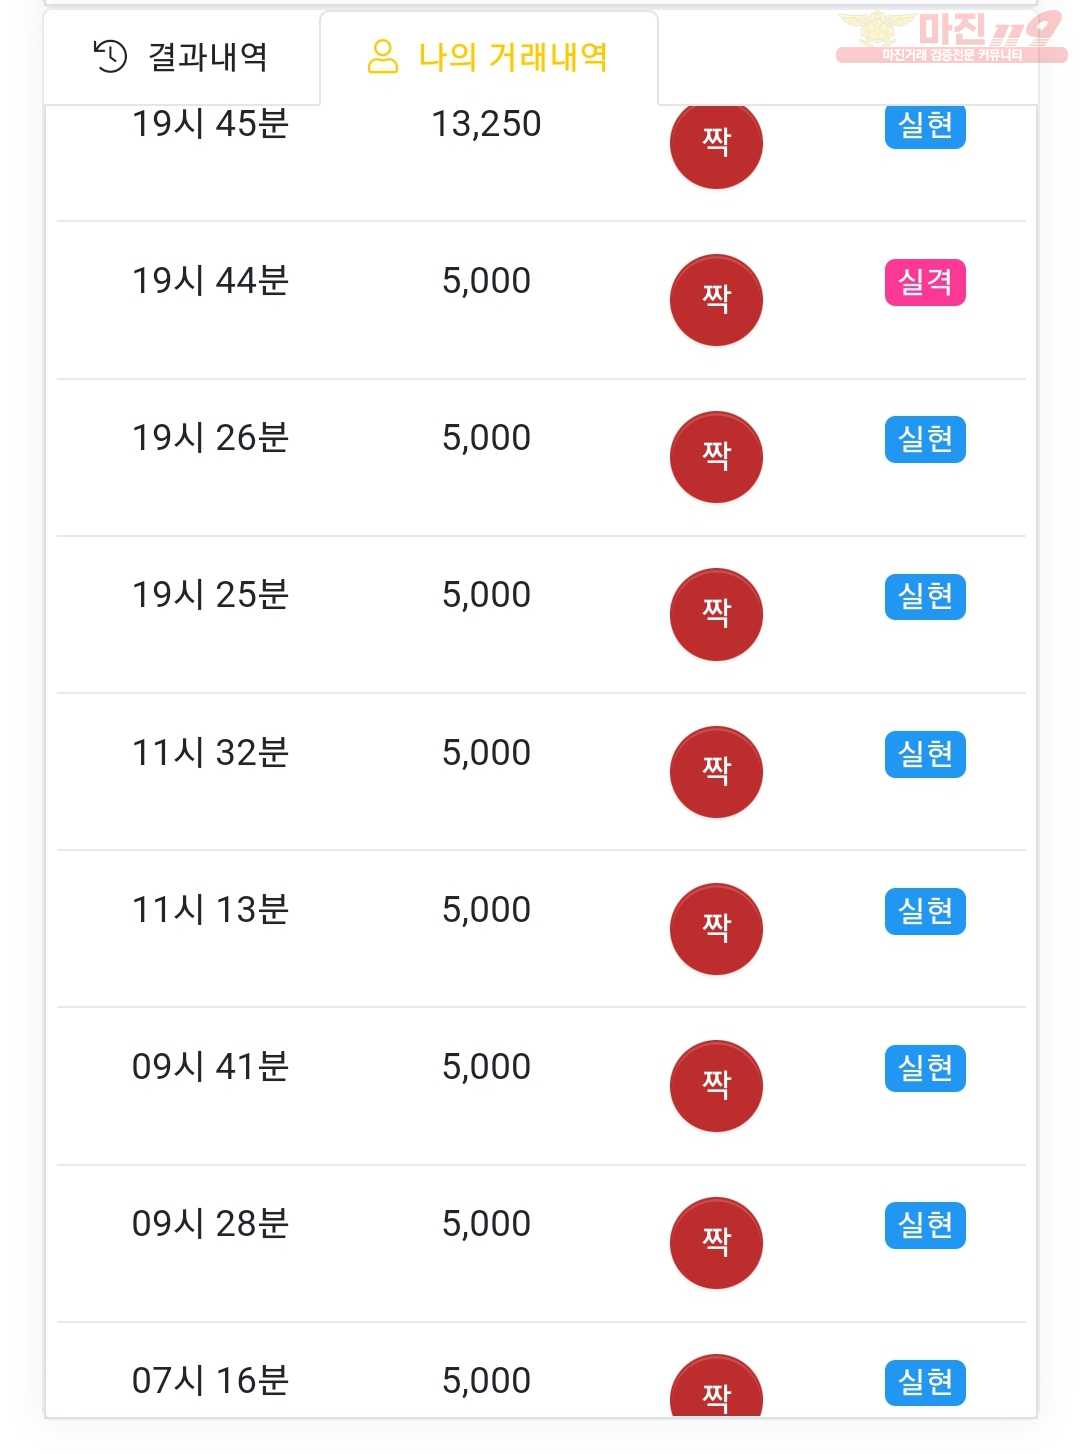Click the blue 실현 label at 07시 16분
This screenshot has height=1454, width=1079.
925,1382
